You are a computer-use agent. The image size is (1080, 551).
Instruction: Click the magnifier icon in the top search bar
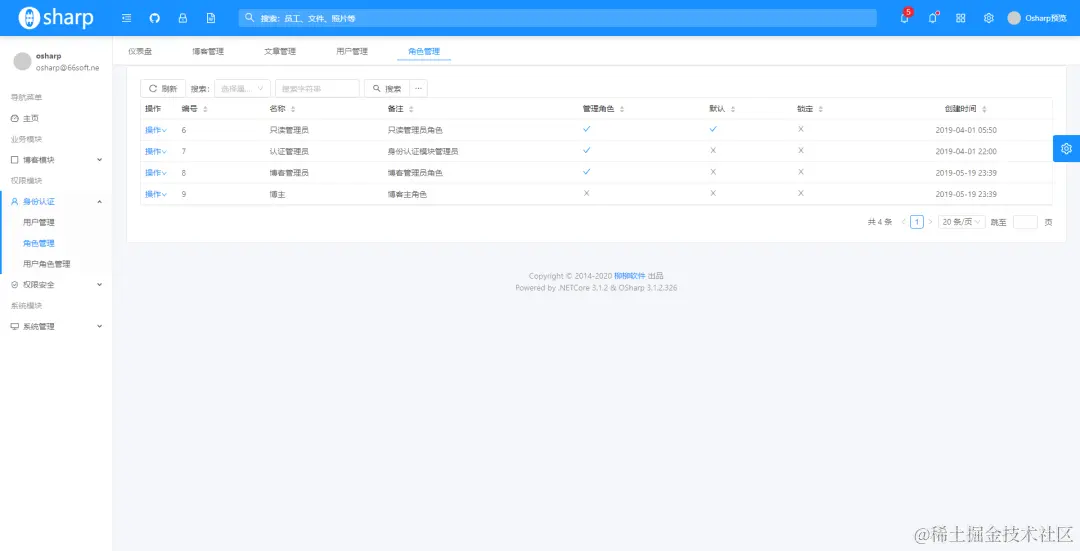click(x=250, y=18)
